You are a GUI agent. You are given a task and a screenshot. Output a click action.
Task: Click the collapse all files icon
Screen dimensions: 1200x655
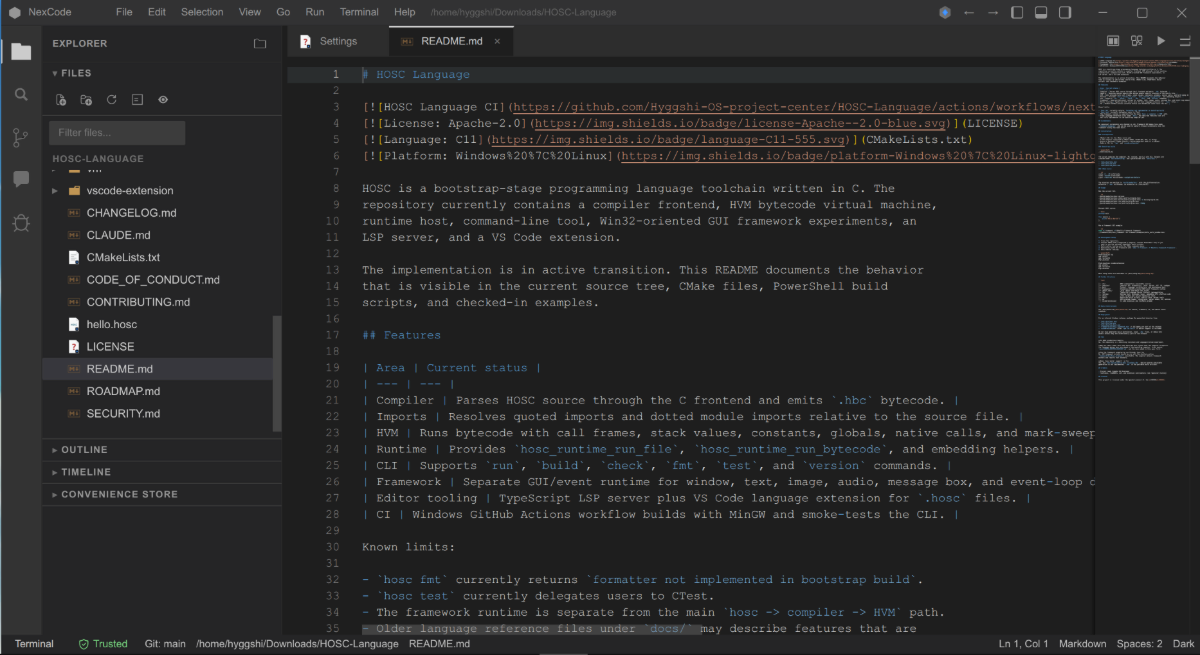(x=137, y=100)
